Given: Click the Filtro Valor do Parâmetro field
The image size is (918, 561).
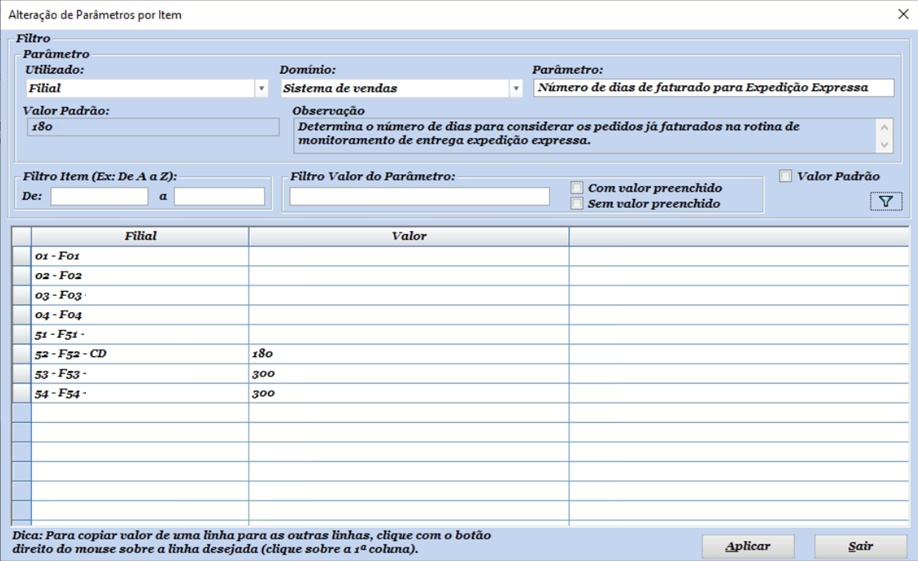Looking at the screenshot, I should point(419,196).
